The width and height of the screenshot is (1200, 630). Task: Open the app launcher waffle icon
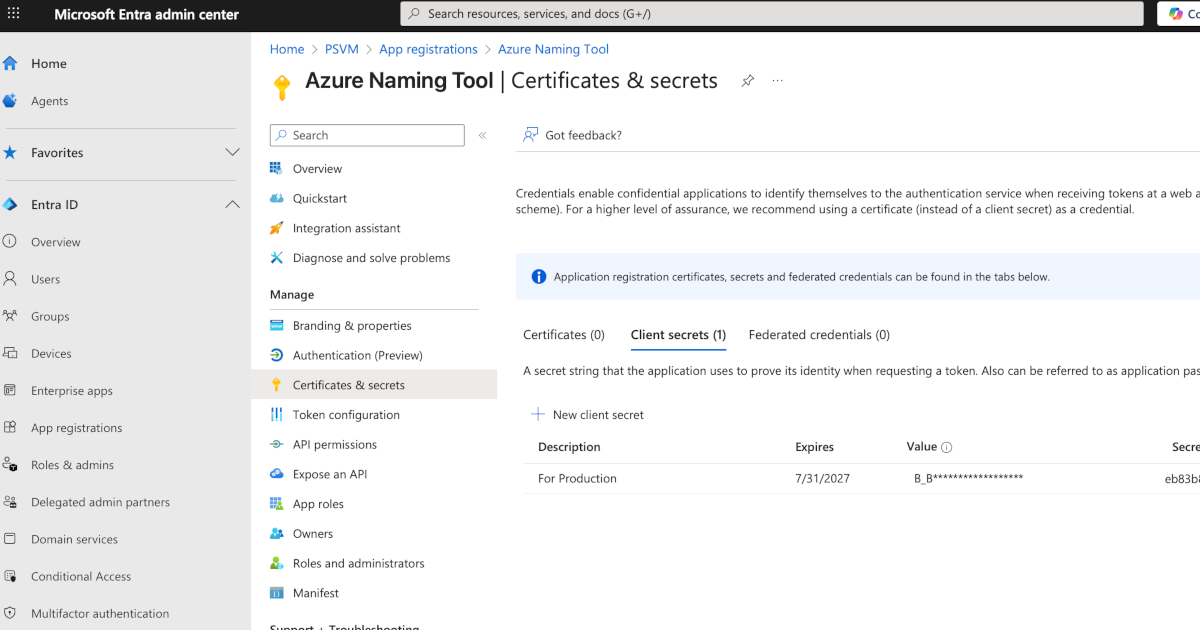point(13,14)
